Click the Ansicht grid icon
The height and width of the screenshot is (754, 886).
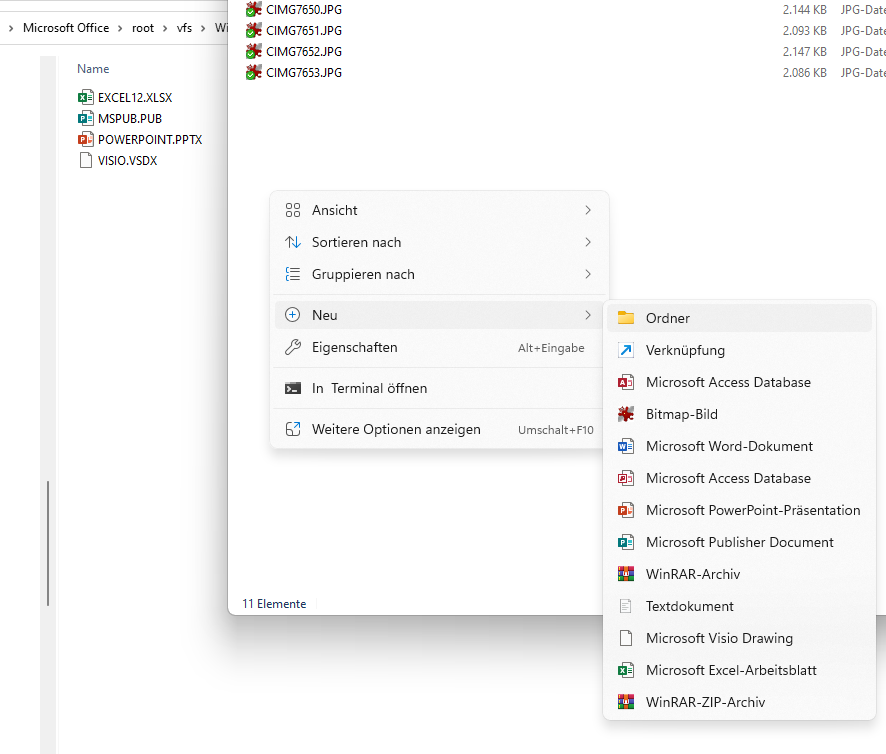pos(293,210)
